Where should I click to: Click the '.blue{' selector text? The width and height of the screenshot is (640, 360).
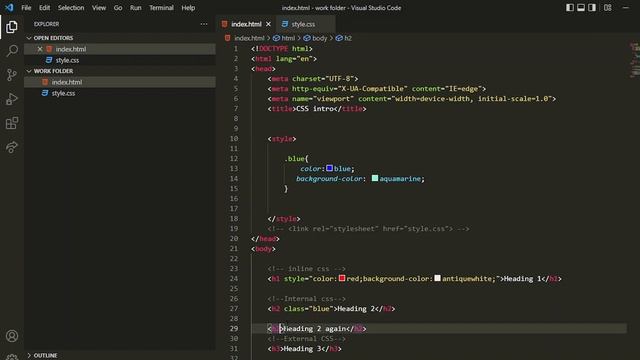point(296,158)
